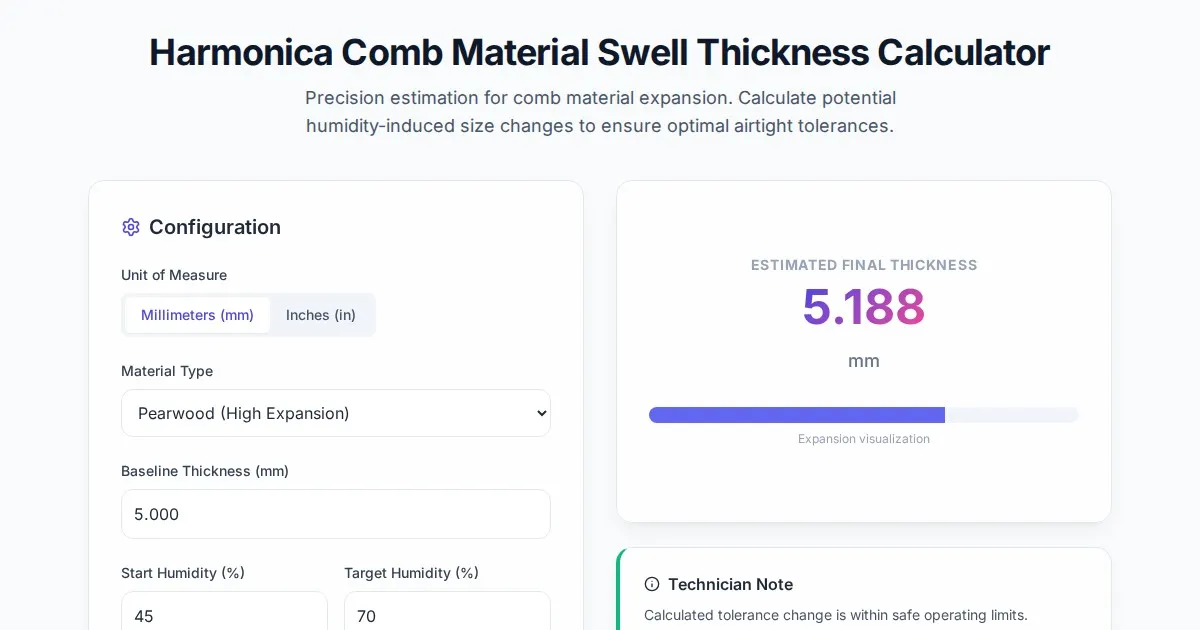
Task: Select Millimeters (mm) unit
Action: [x=197, y=315]
